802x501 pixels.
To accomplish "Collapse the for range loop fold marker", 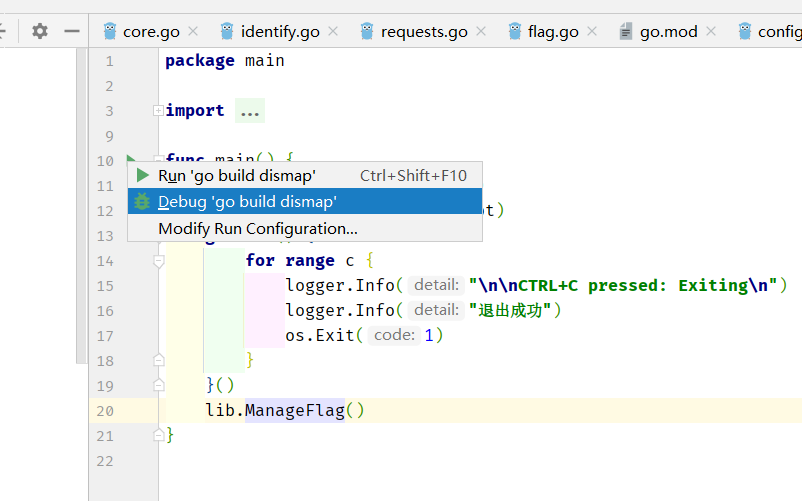I will (158, 261).
